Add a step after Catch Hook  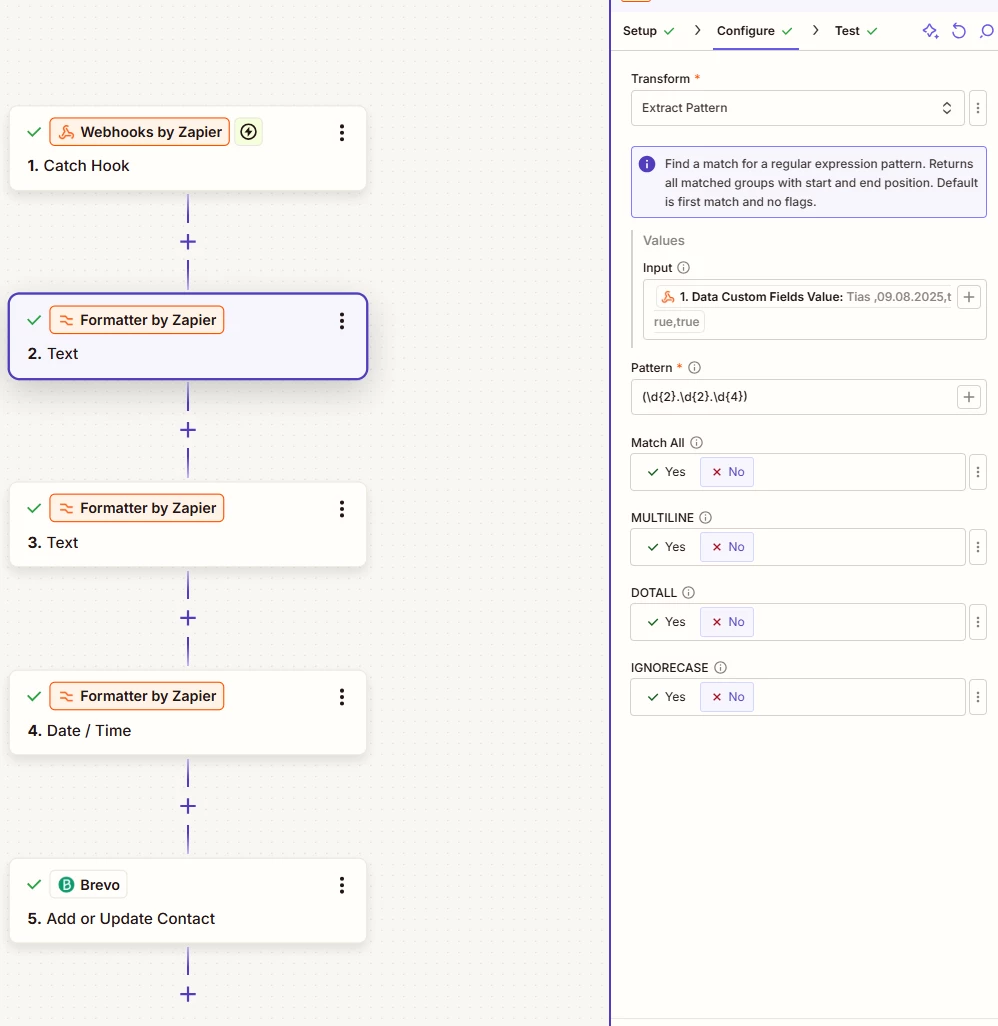pyautogui.click(x=188, y=242)
